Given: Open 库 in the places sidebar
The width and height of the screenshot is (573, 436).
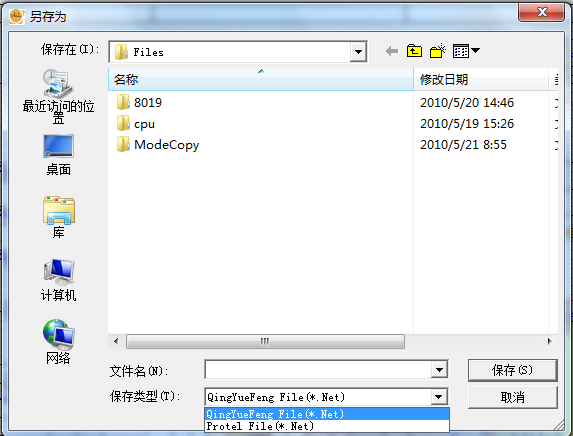Looking at the screenshot, I should pos(58,217).
